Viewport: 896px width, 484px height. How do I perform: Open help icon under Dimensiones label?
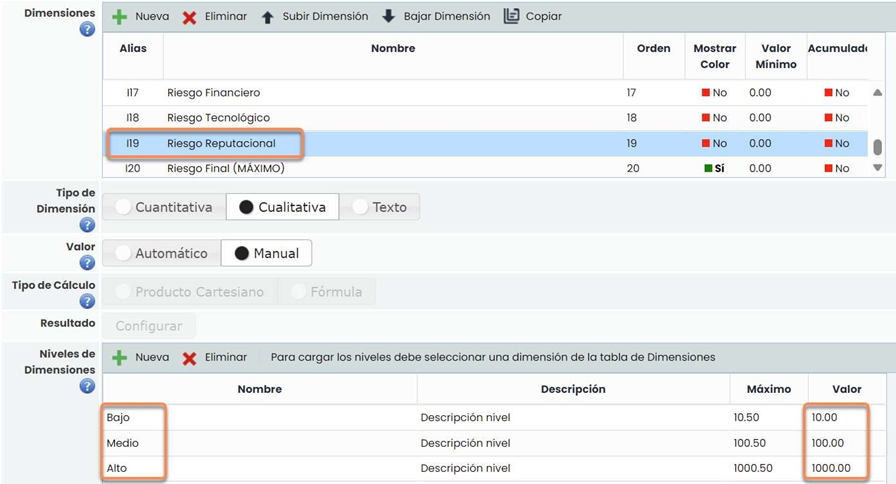[87, 30]
